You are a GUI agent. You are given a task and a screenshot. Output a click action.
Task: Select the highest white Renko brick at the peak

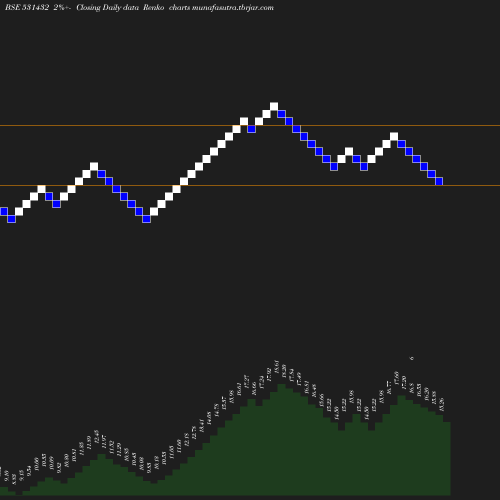pyautogui.click(x=274, y=107)
